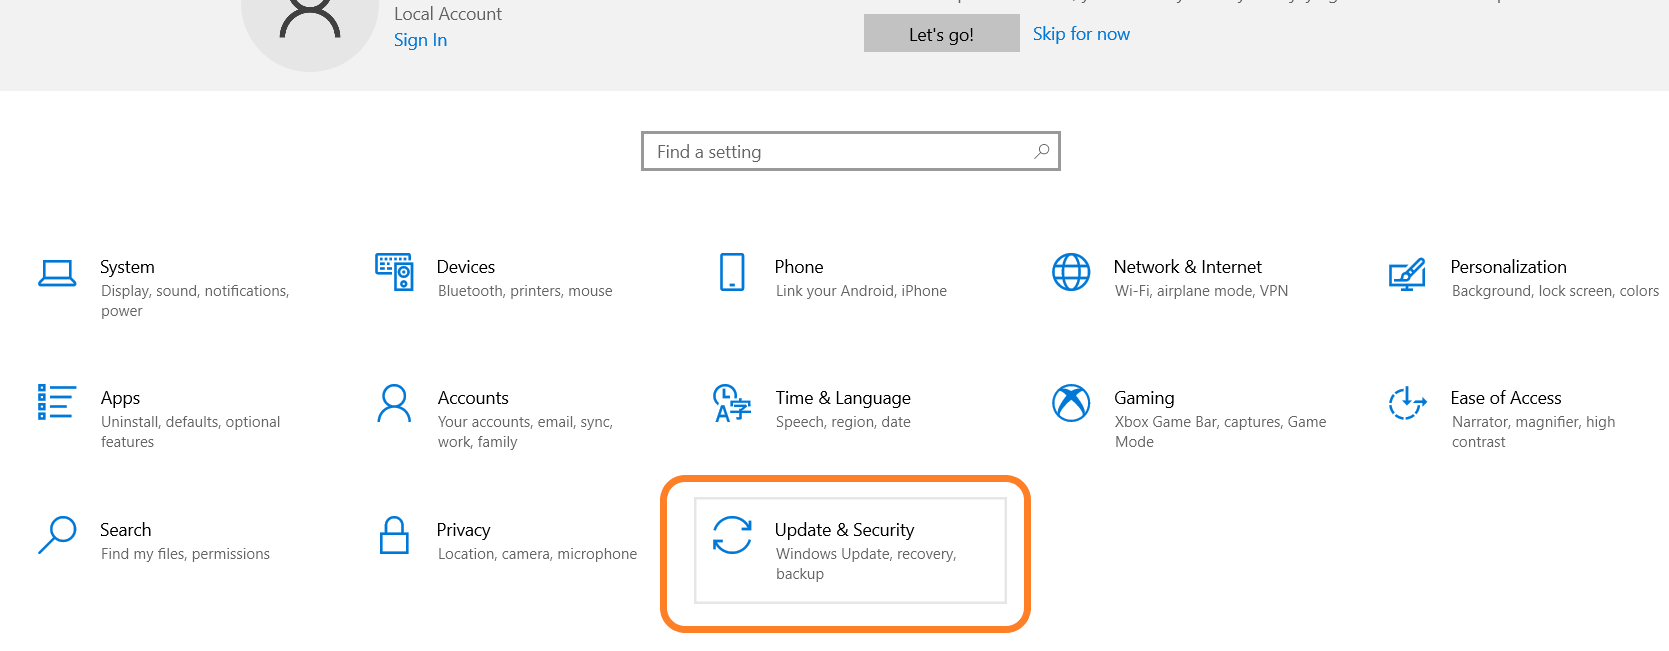Click the Update & Security refresh icon
The height and width of the screenshot is (651, 1669).
[x=732, y=535]
